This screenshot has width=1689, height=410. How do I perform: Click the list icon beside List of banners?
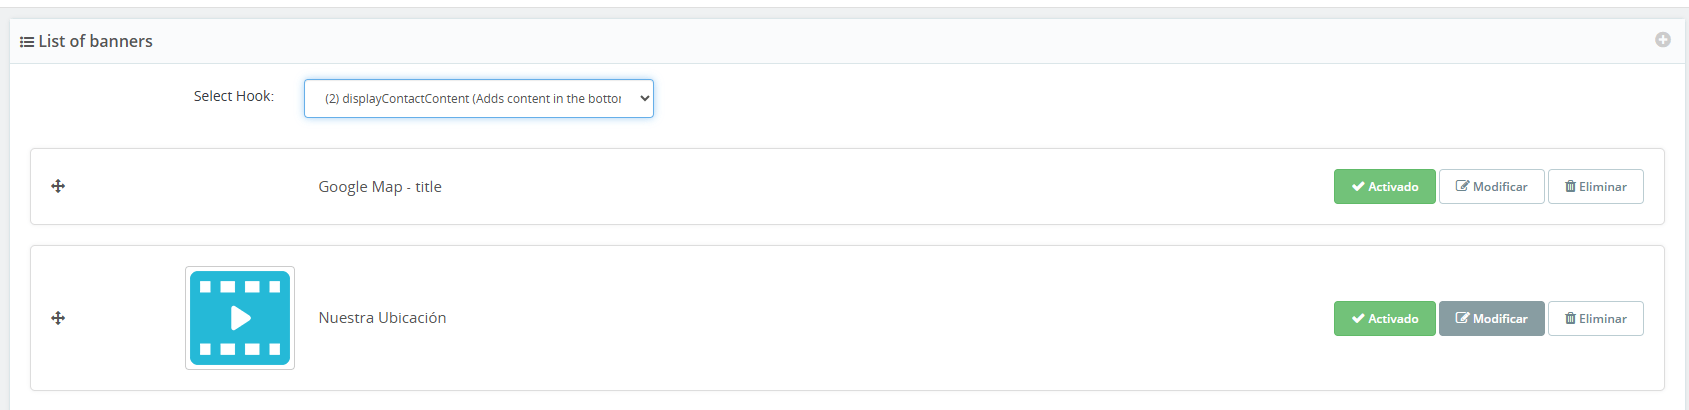(x=27, y=42)
